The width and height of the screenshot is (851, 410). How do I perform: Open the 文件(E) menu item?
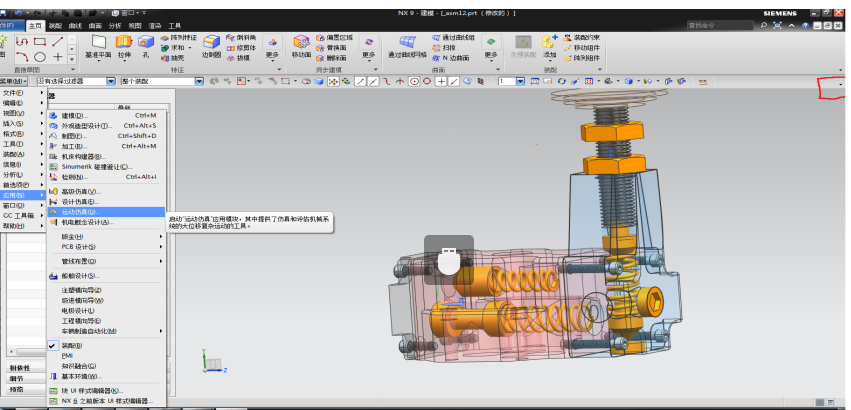click(x=23, y=93)
